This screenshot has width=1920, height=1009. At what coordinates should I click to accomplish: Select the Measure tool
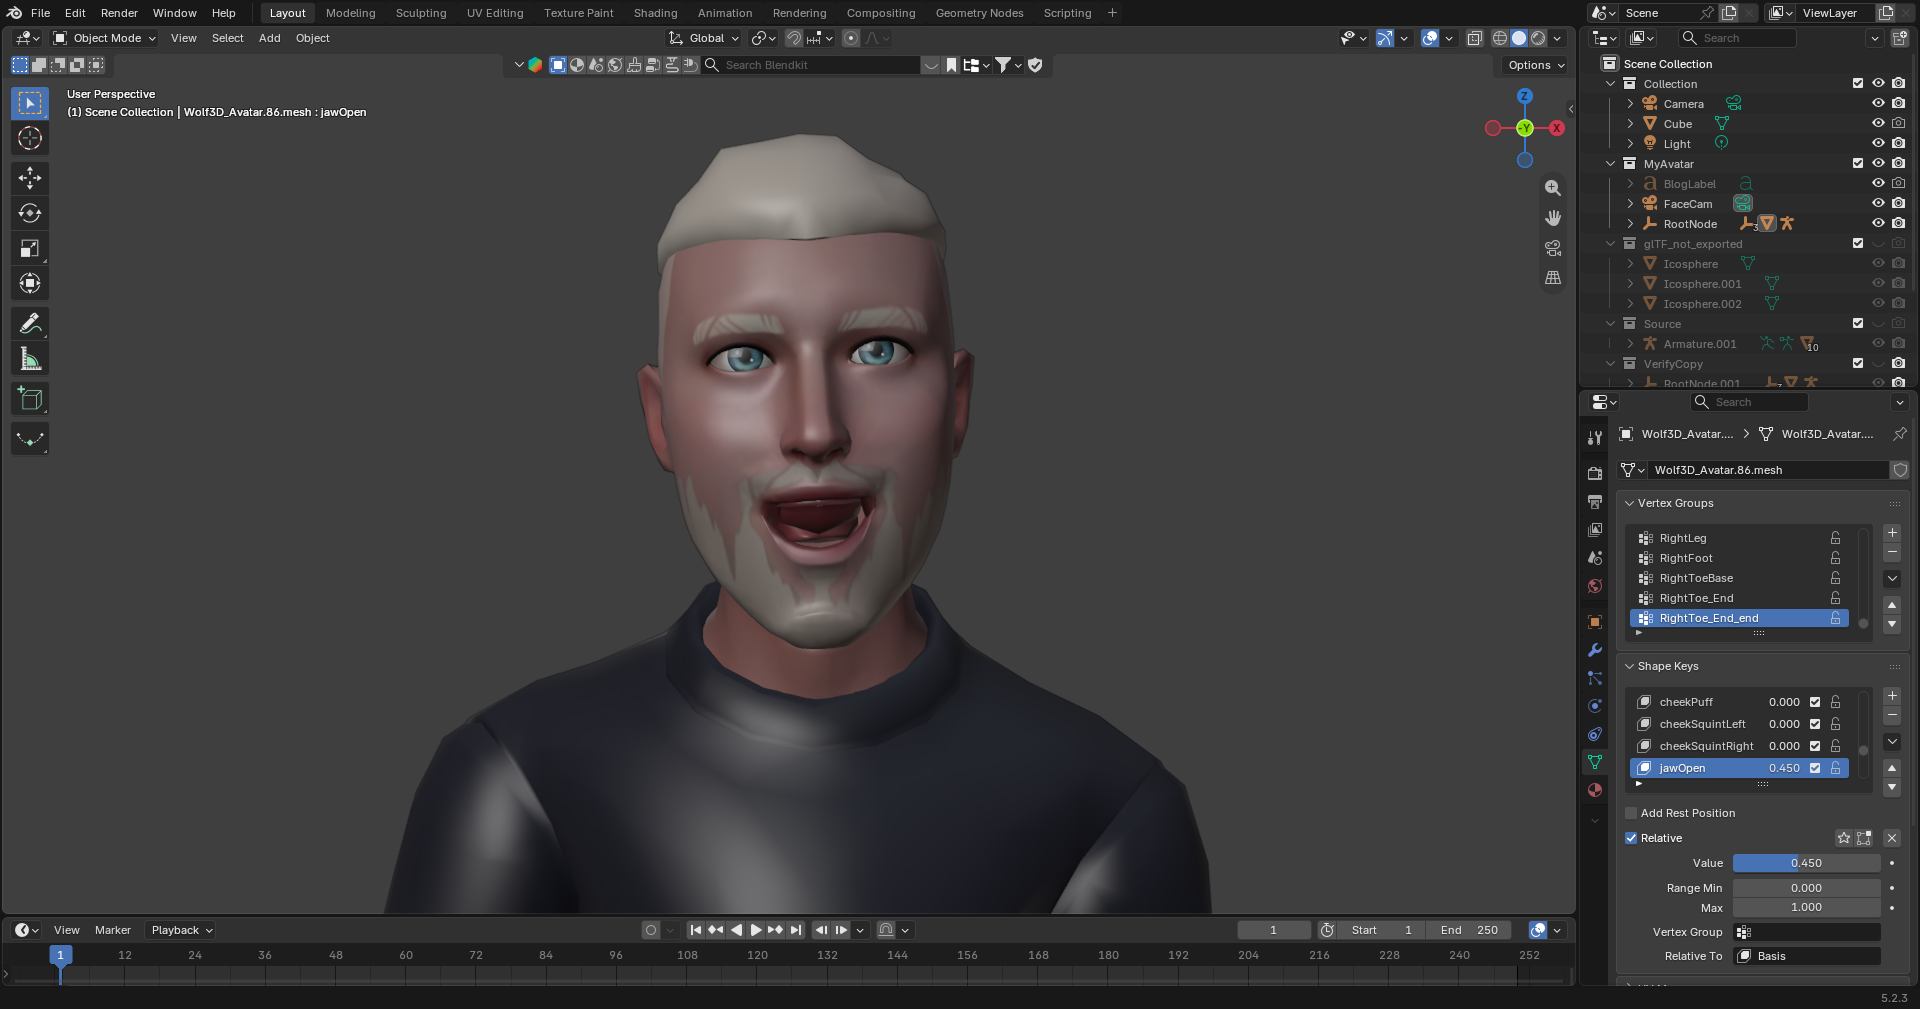[x=30, y=359]
